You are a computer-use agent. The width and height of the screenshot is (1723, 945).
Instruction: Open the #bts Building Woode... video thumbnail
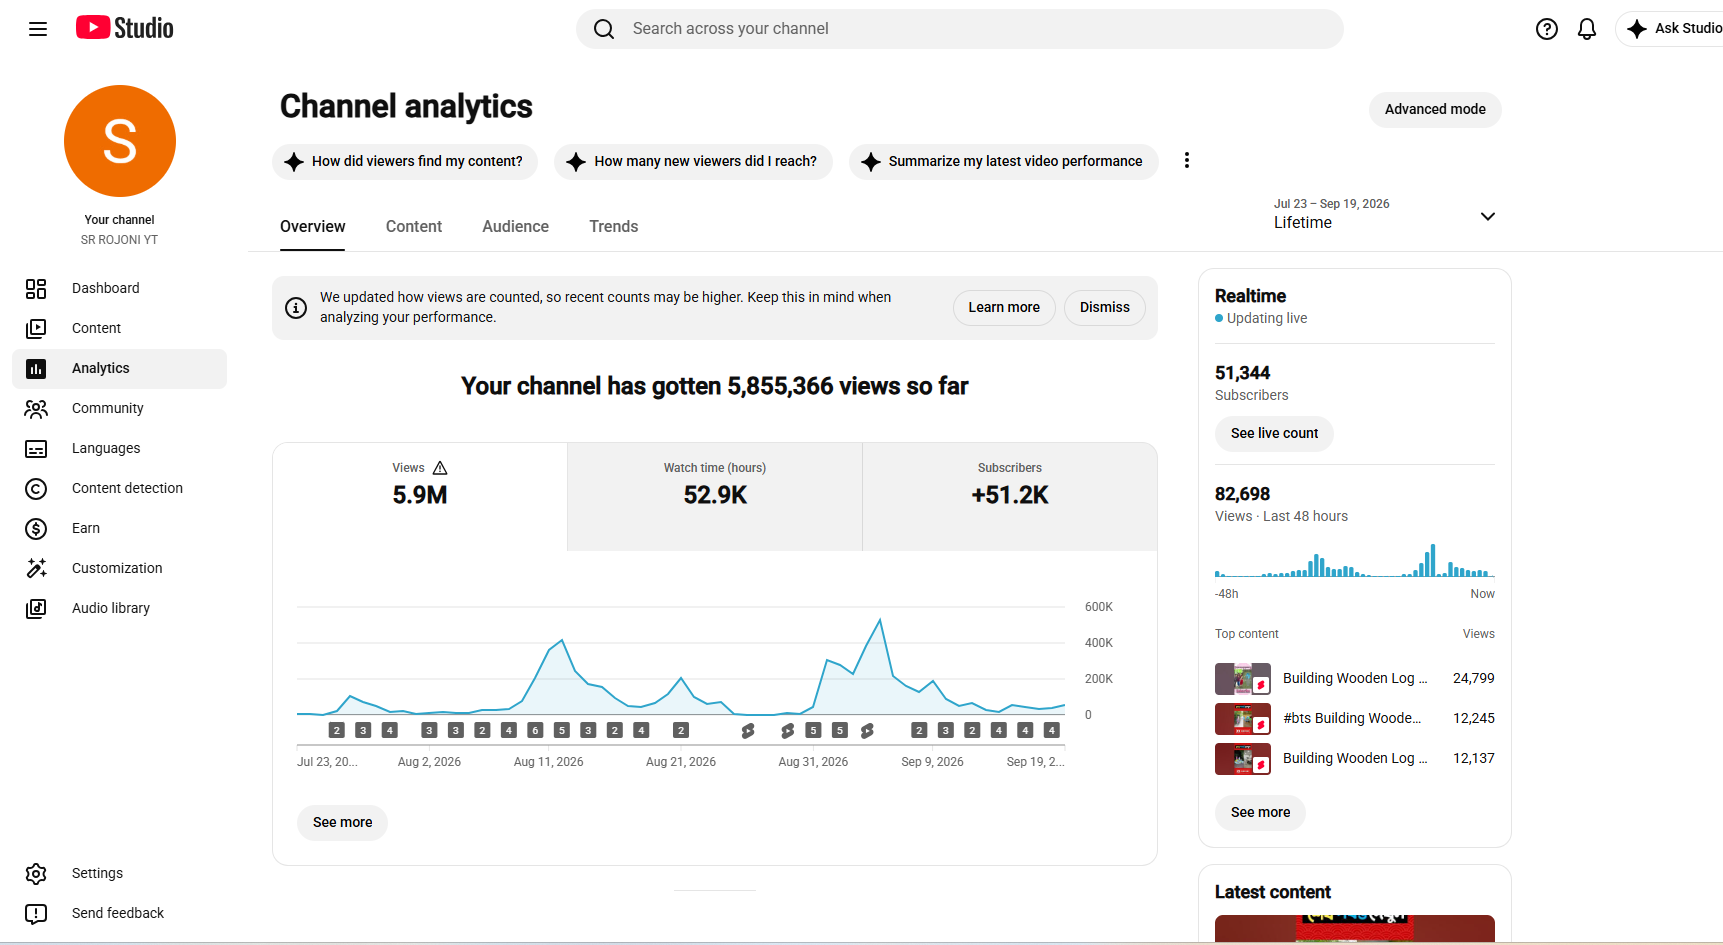1242,719
